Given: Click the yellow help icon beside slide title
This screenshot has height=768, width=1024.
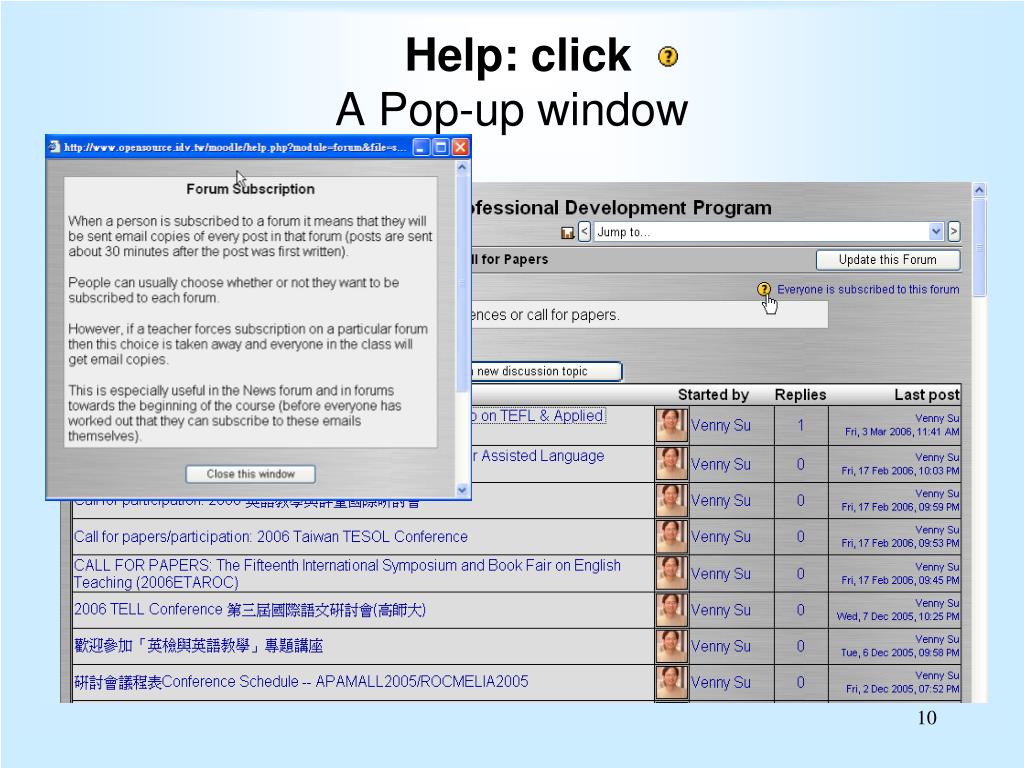Looking at the screenshot, I should [x=667, y=57].
